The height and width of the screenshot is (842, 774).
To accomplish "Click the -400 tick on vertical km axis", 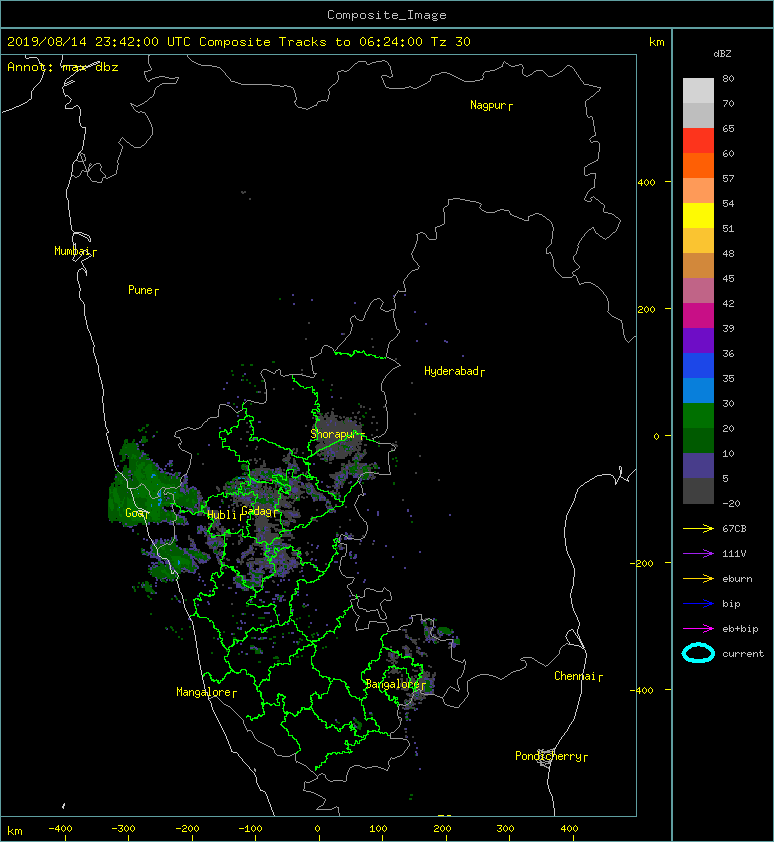I will pos(642,691).
